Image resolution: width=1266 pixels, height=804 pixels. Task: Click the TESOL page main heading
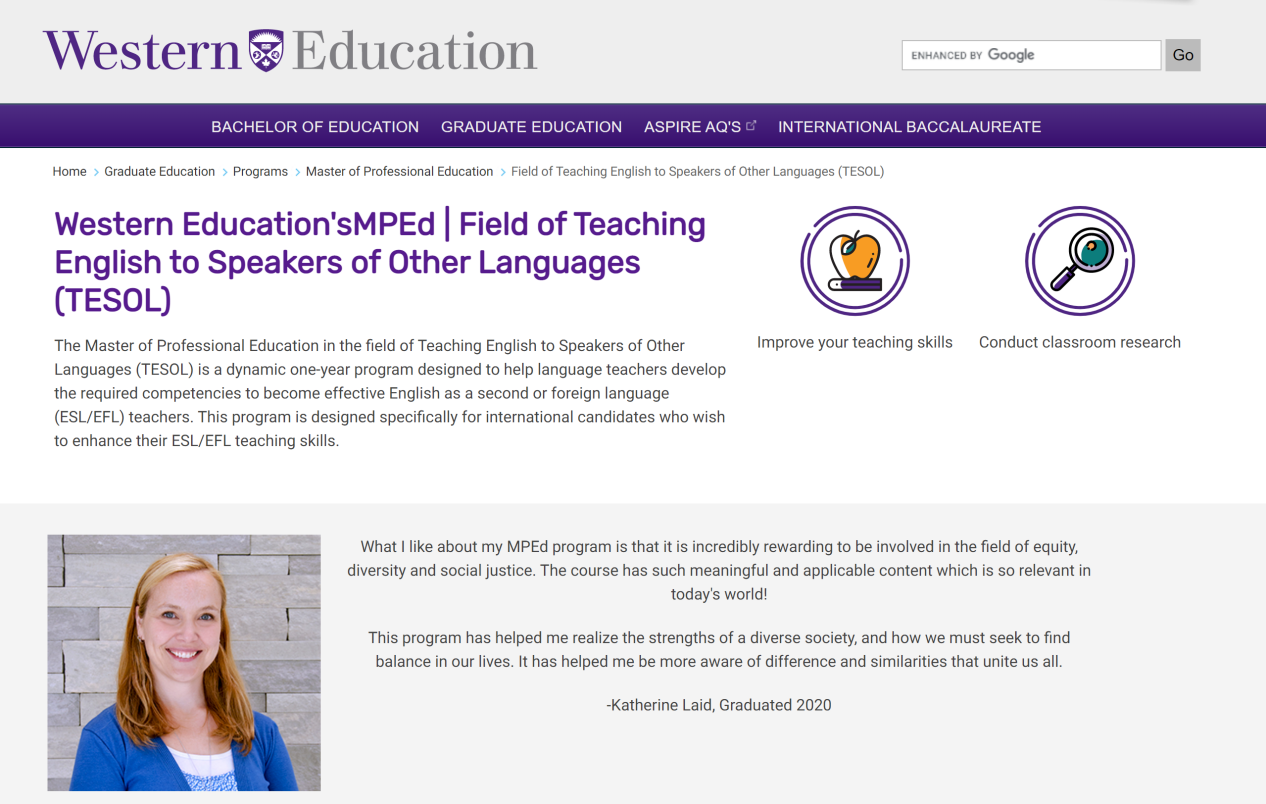click(380, 262)
